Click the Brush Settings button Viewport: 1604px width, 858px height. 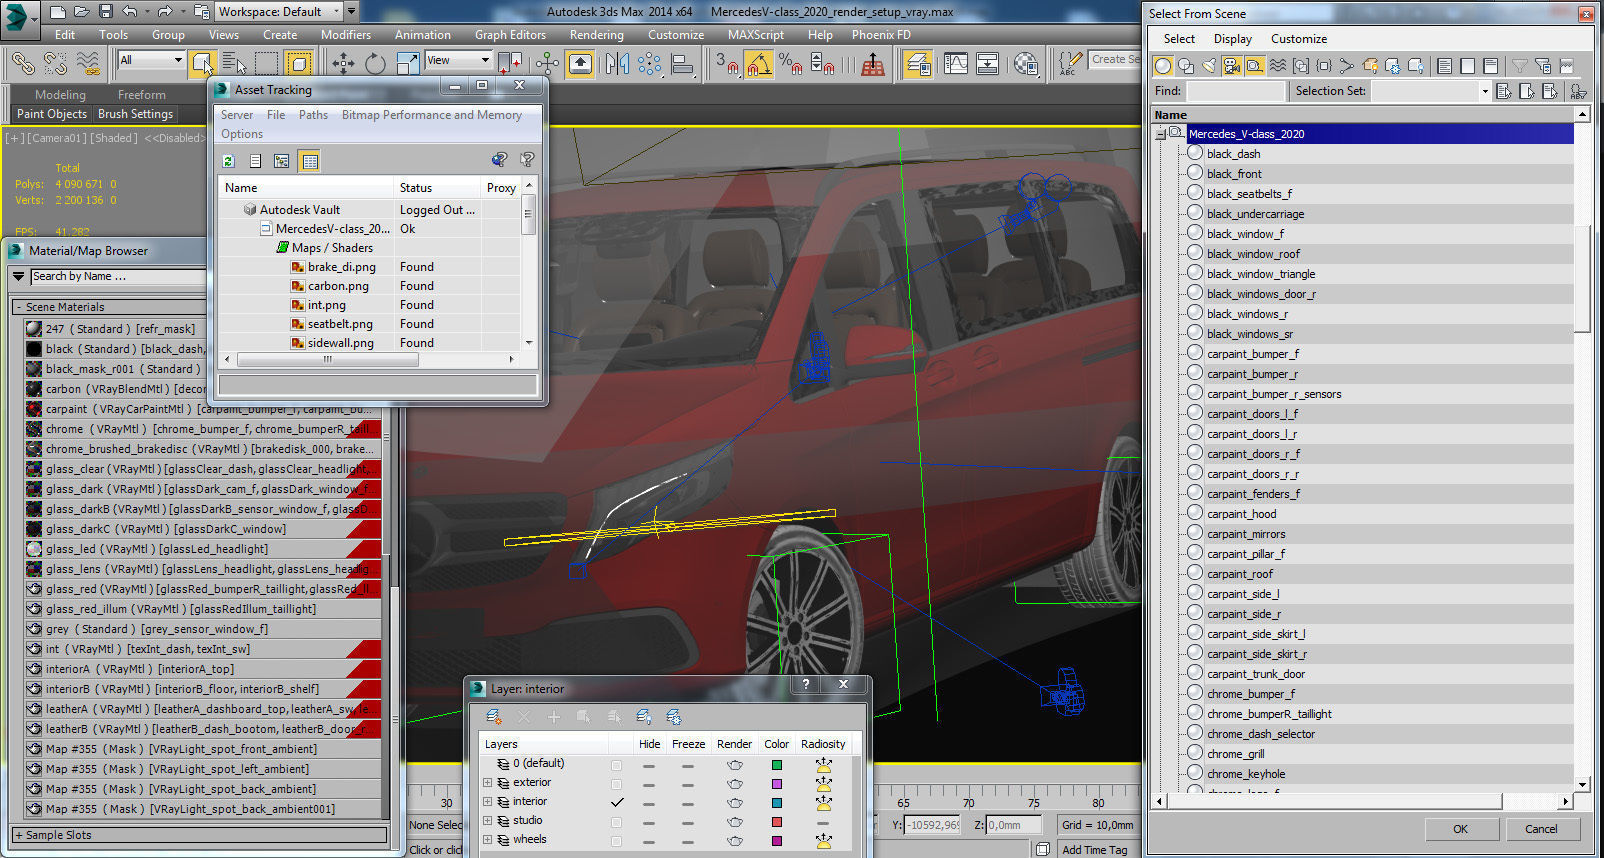tap(136, 114)
